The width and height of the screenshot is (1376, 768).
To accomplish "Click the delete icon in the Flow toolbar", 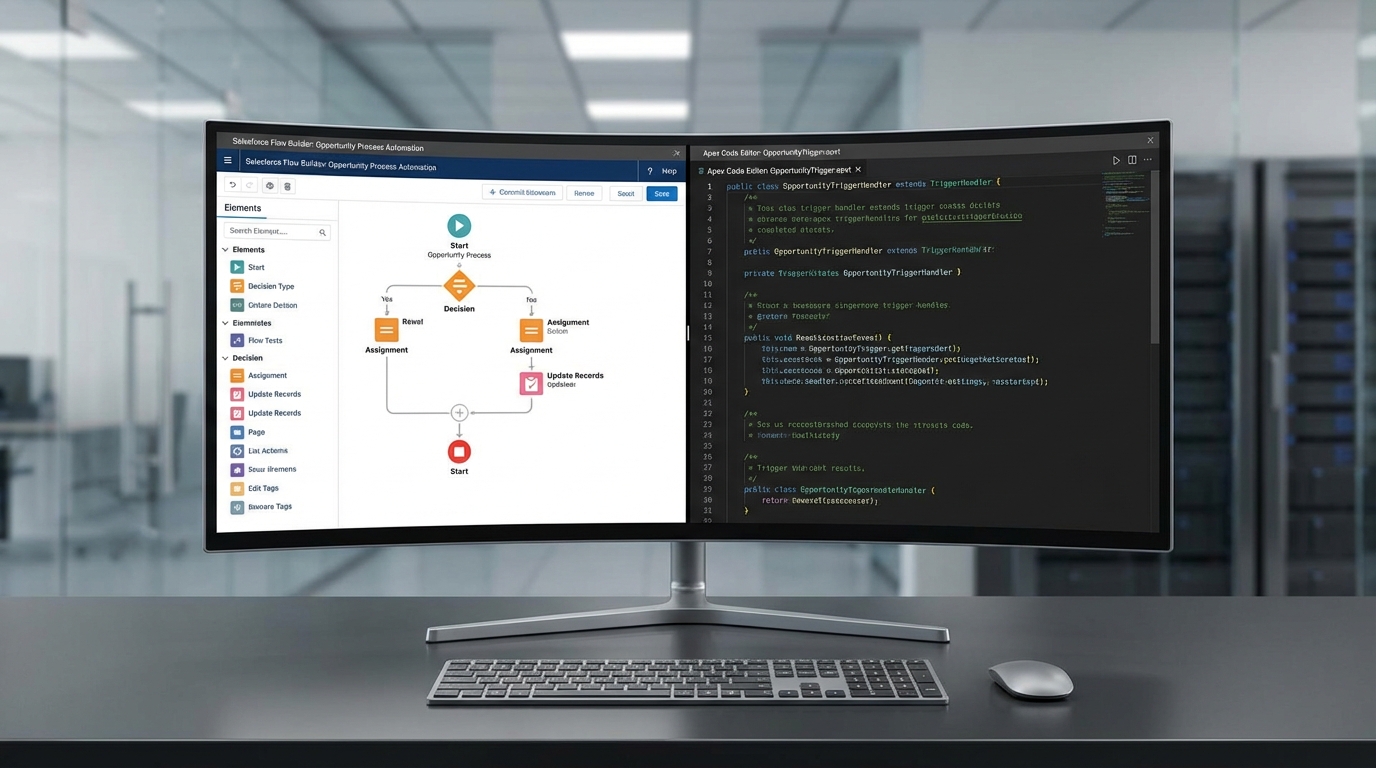I will point(287,185).
